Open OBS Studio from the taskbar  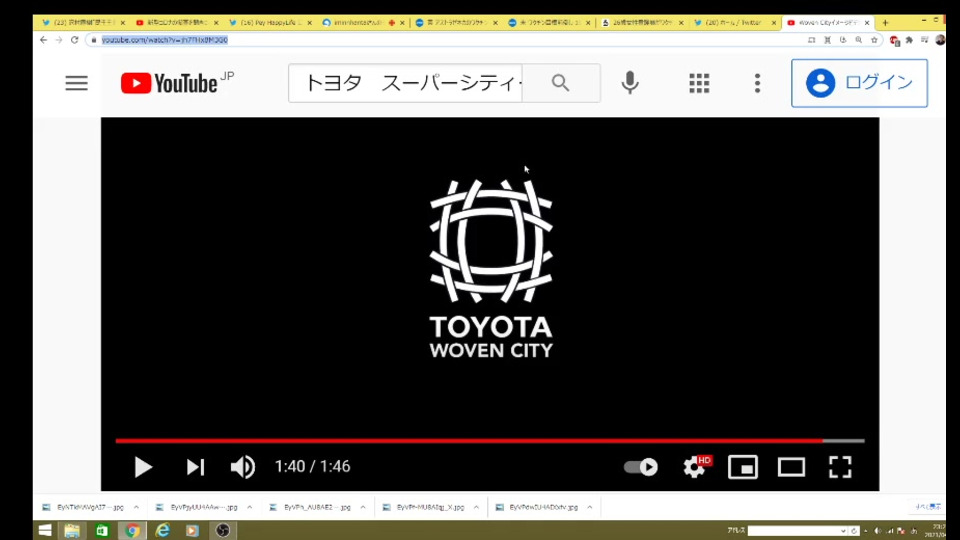point(223,530)
